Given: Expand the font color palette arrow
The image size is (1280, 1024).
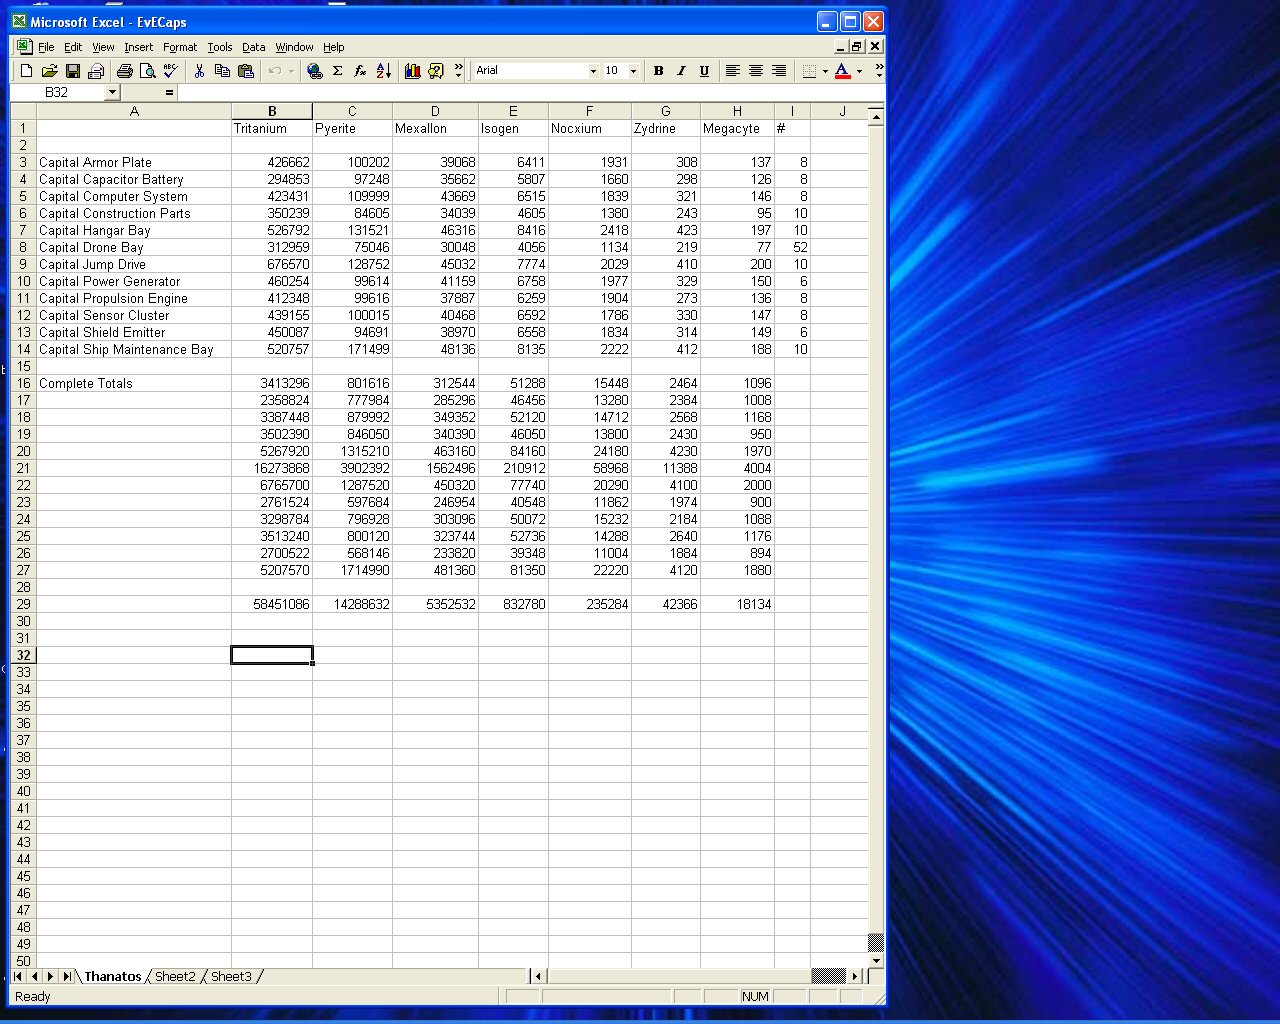Looking at the screenshot, I should point(859,71).
